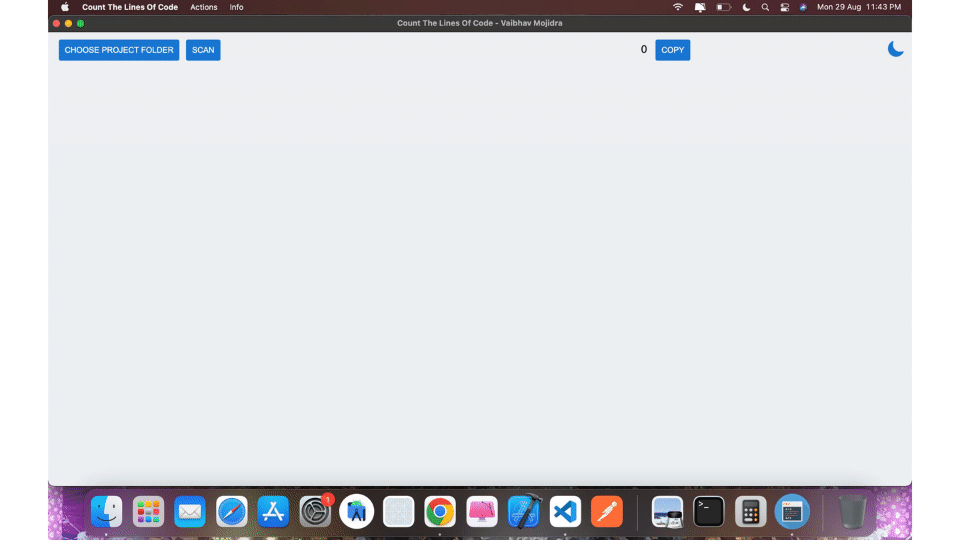Screen dimensions: 960x540
Task: Open Control Center in the menu bar
Action: coord(785,7)
